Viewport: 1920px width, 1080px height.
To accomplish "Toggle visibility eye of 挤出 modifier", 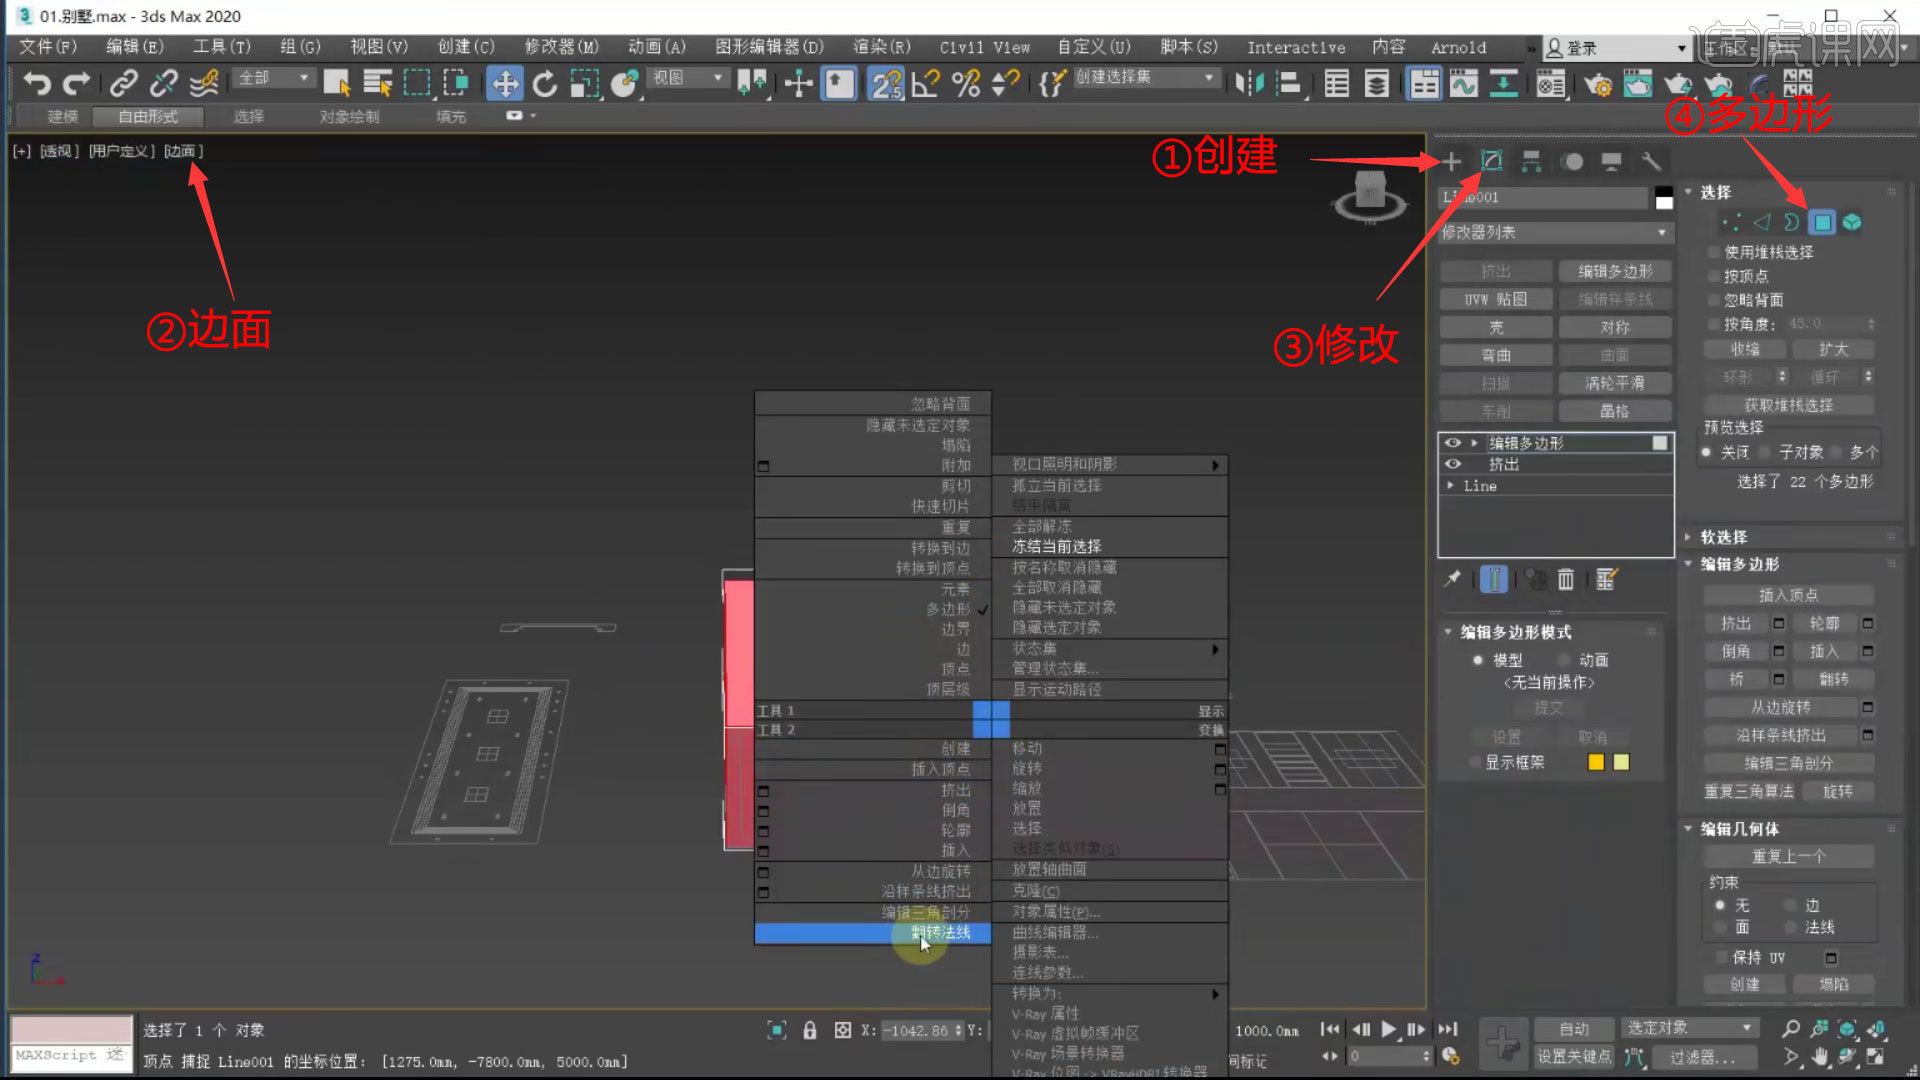I will point(1453,464).
